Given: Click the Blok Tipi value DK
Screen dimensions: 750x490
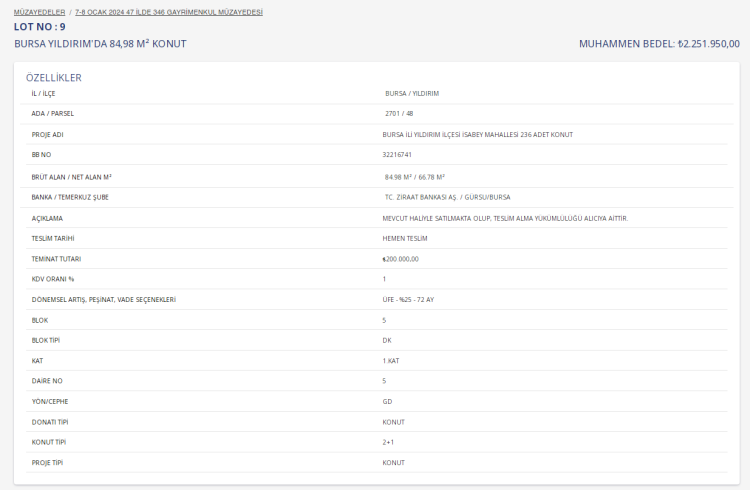Looking at the screenshot, I should tap(387, 340).
